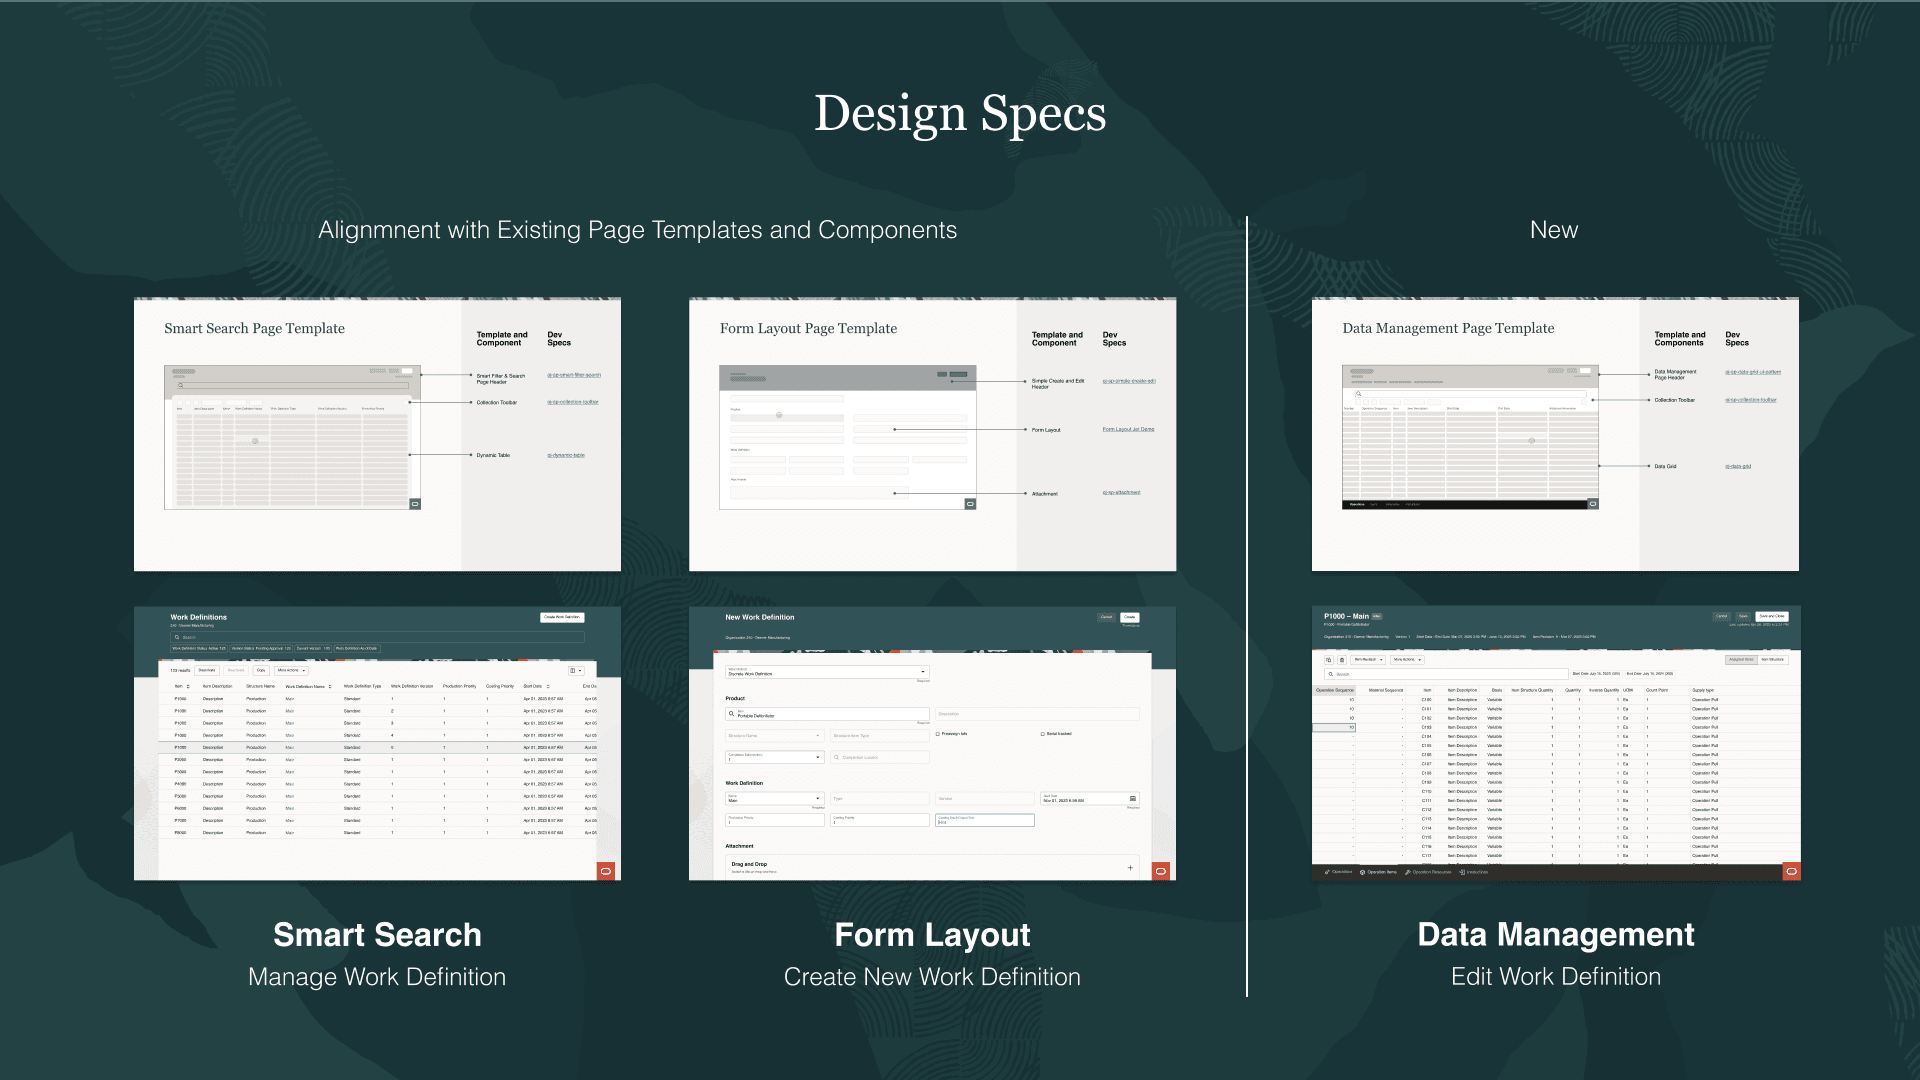
Task: Click the plus icon in Drag and Drop attachment area
Action: [1130, 868]
